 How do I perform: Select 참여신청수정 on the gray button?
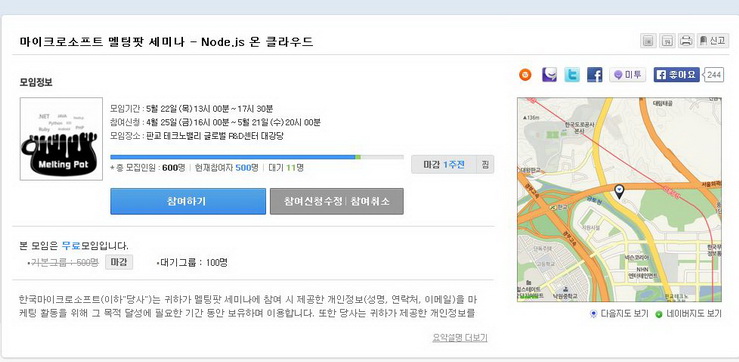(313, 201)
